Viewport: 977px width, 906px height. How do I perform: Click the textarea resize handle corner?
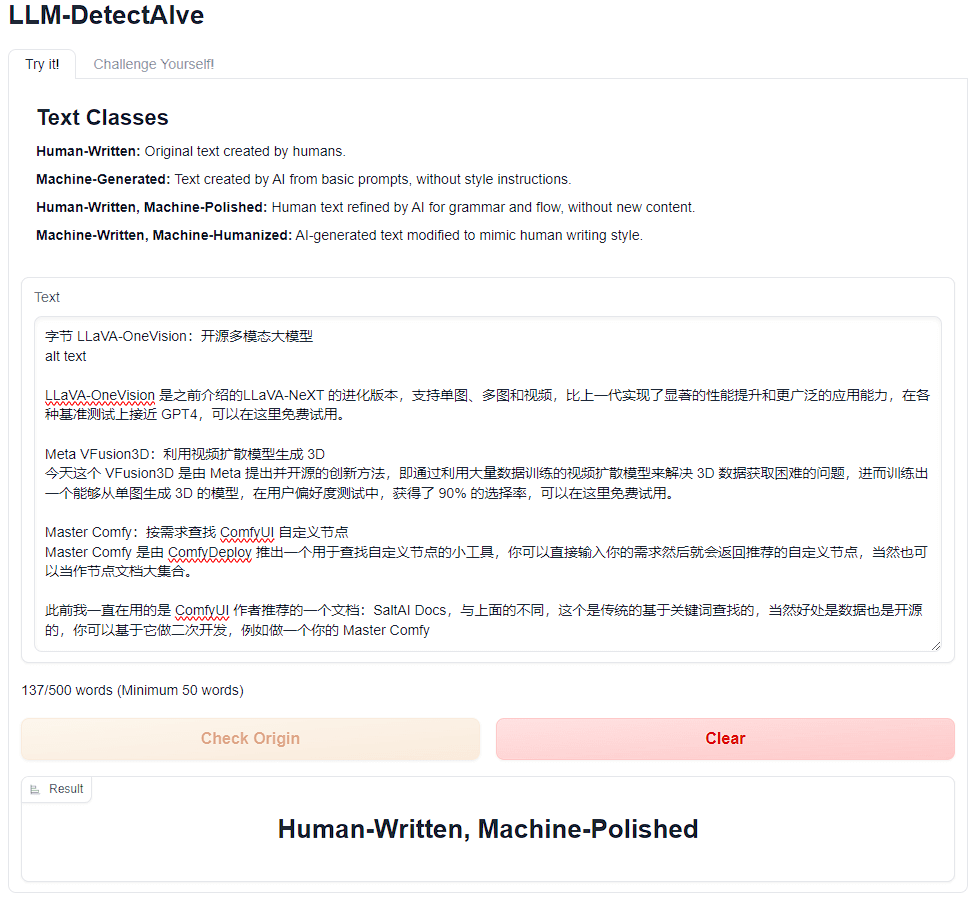click(936, 646)
